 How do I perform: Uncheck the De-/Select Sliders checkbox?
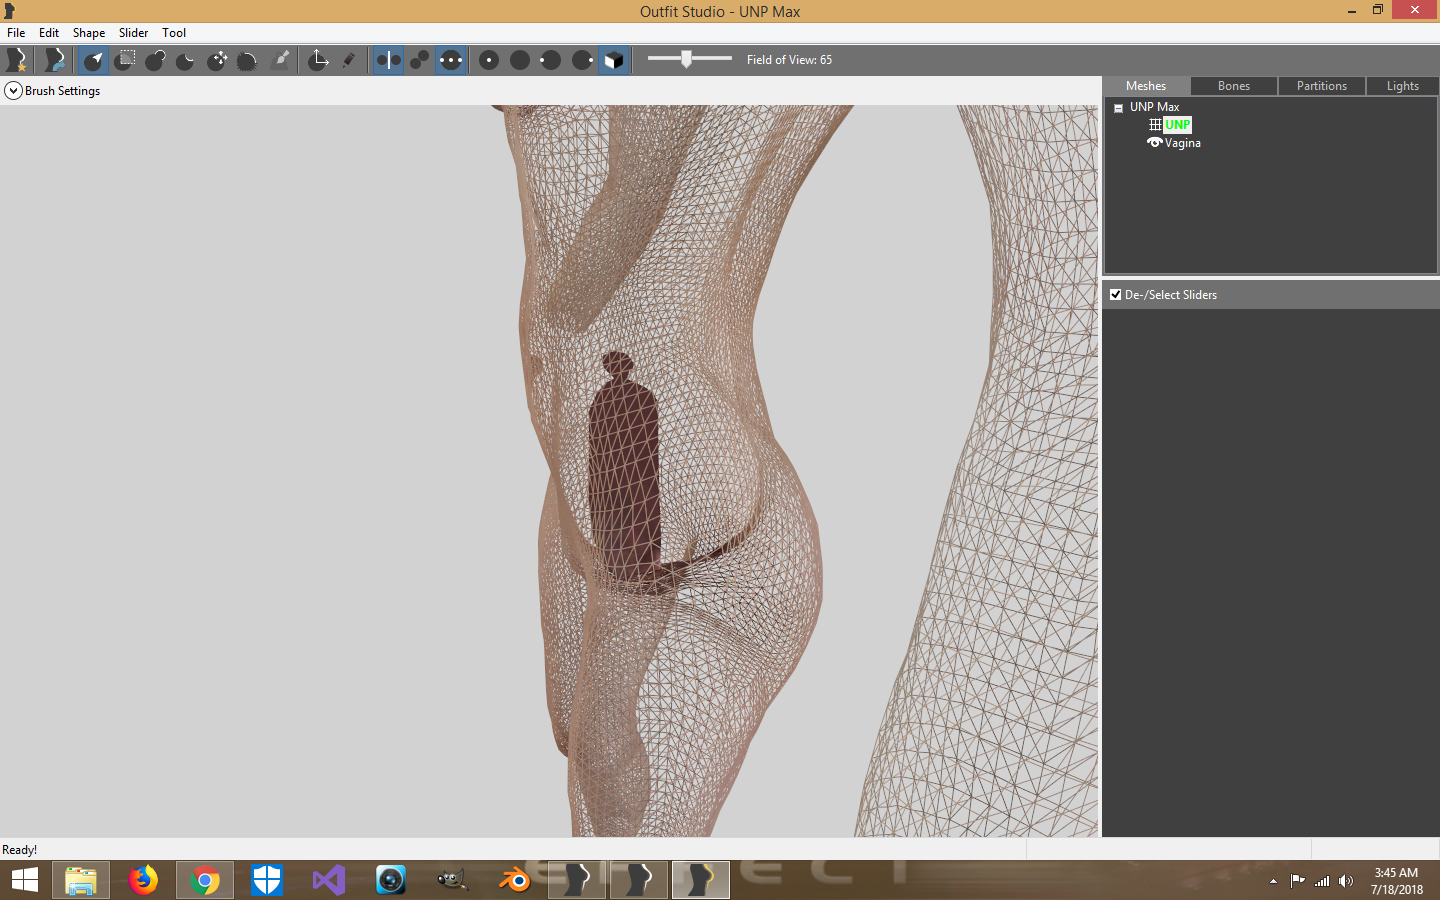pyautogui.click(x=1116, y=295)
